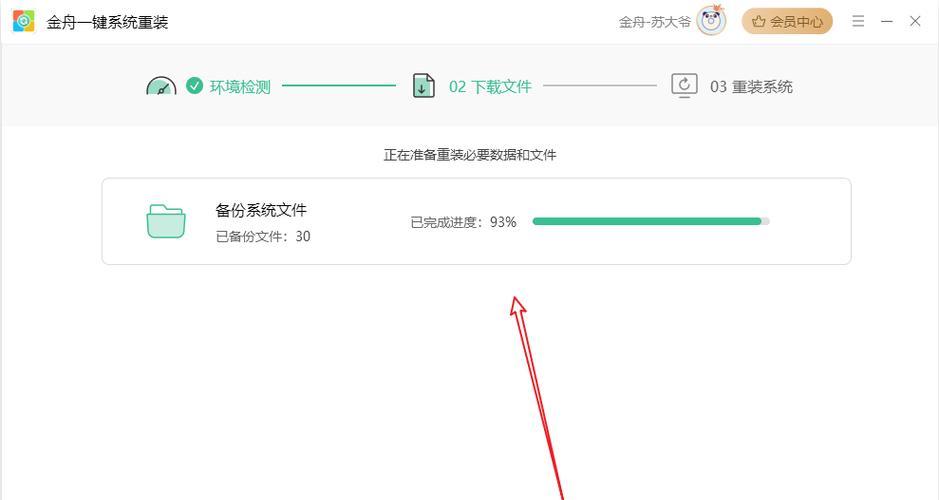Click the green checkmark beside 环境检测
939x500 pixels.
pos(194,86)
